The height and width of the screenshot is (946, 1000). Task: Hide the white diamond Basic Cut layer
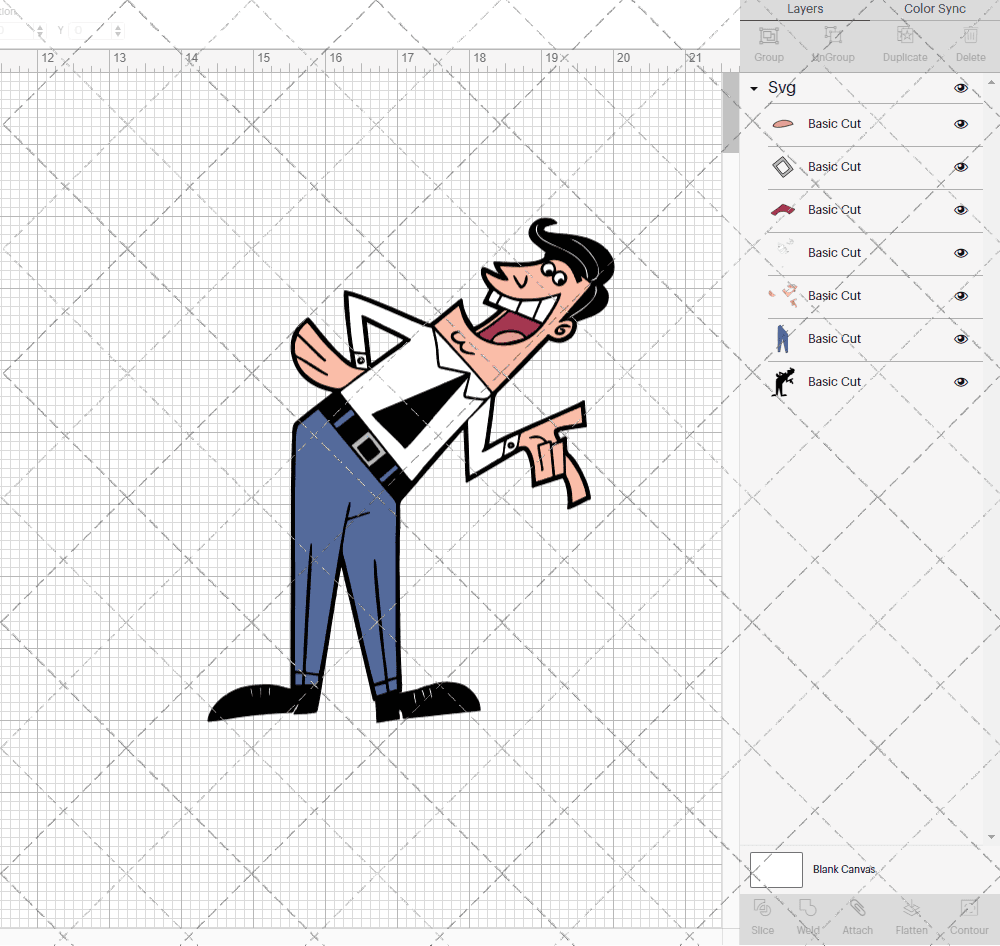[960, 167]
